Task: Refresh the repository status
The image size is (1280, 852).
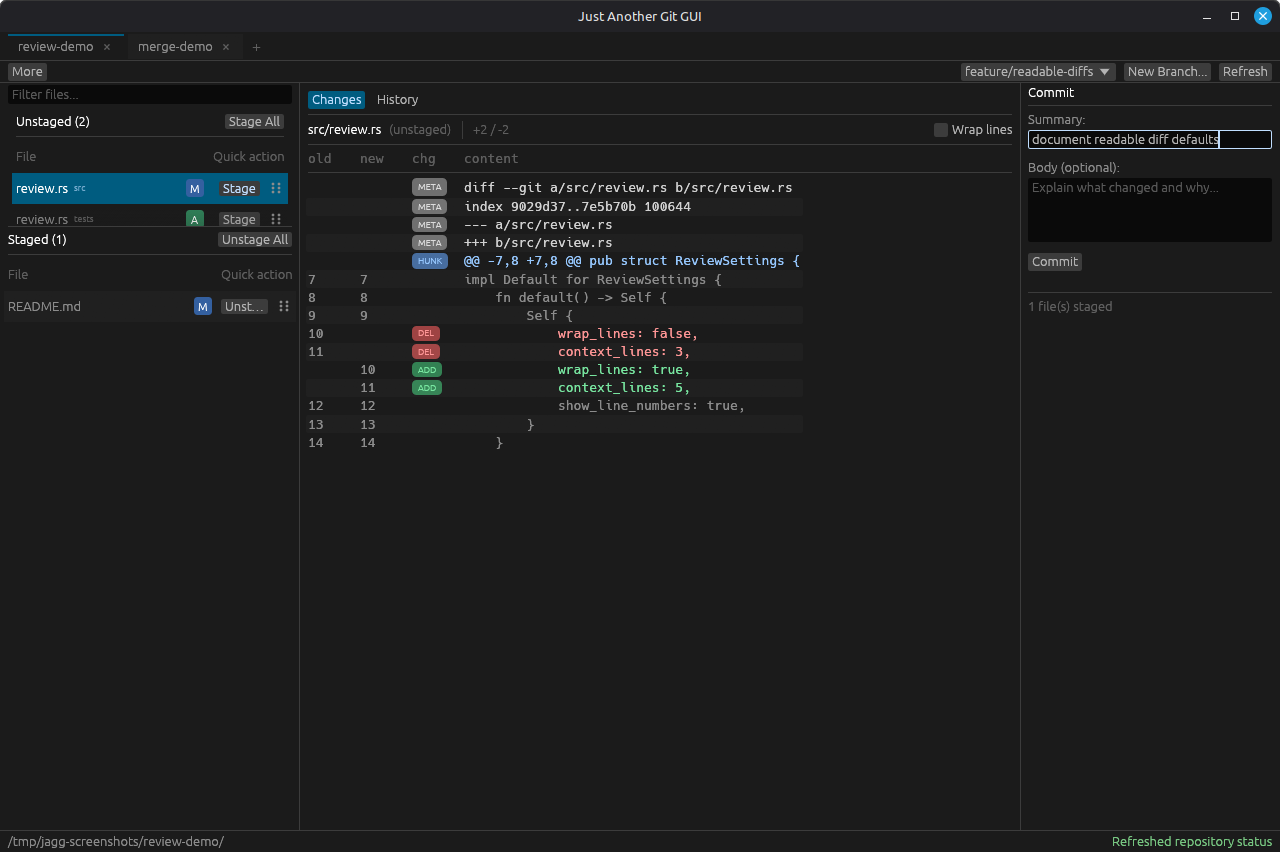Action: (x=1245, y=72)
